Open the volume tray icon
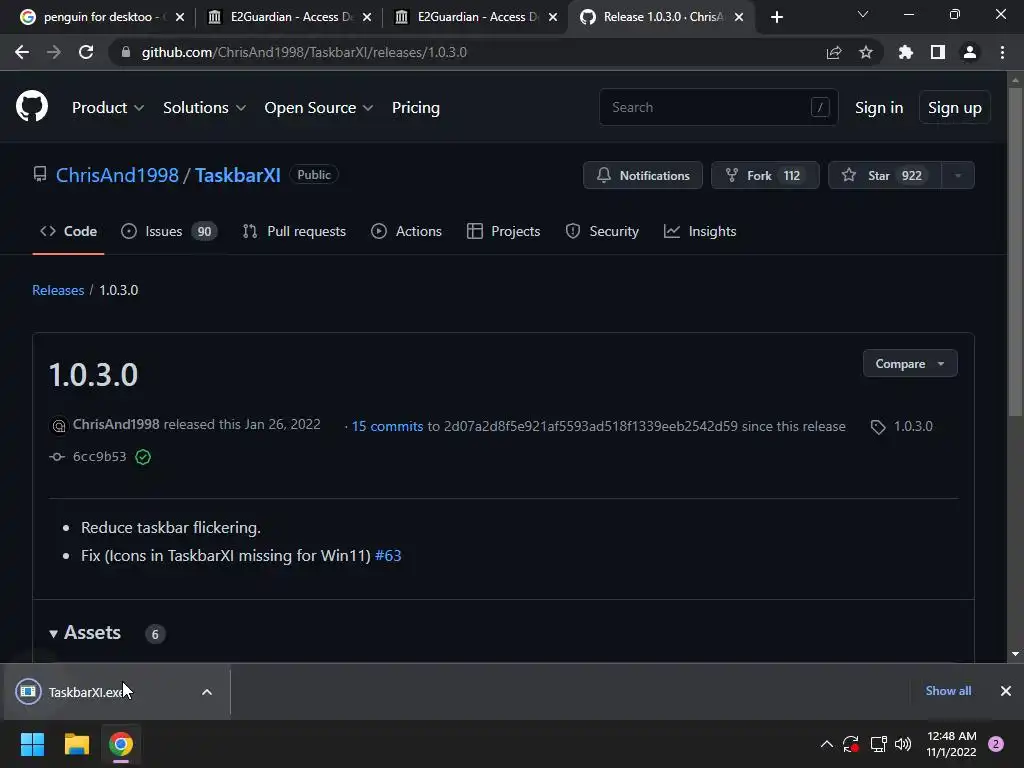This screenshot has height=768, width=1024. tap(903, 744)
